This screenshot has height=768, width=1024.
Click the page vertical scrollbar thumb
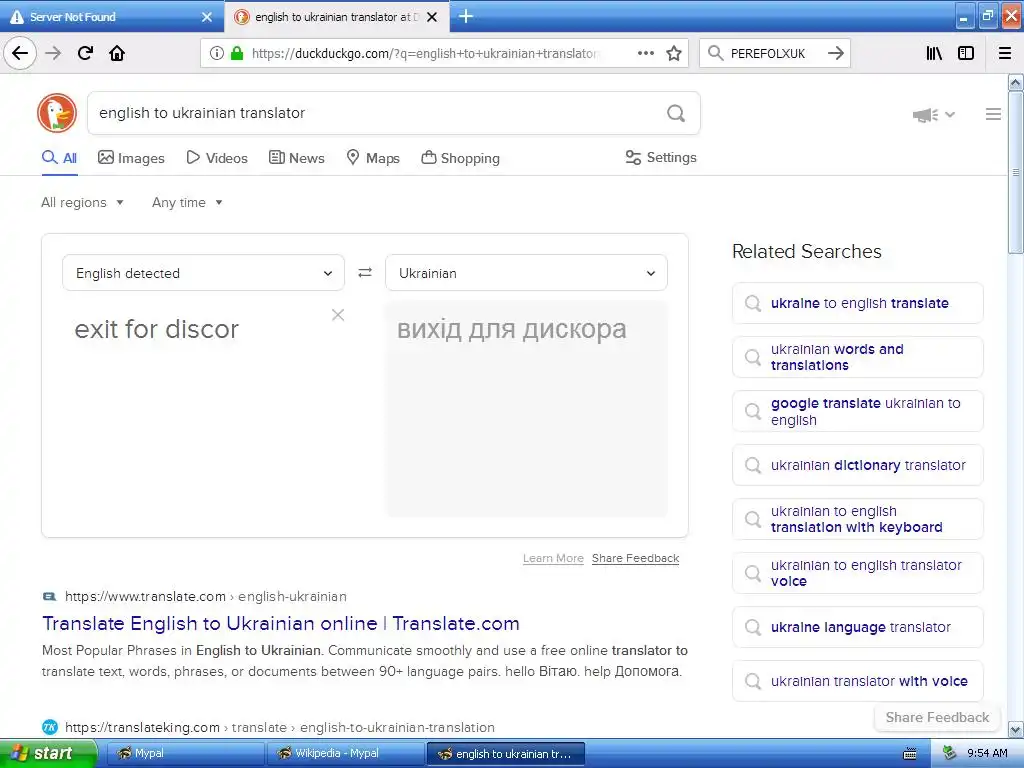pos(1016,172)
